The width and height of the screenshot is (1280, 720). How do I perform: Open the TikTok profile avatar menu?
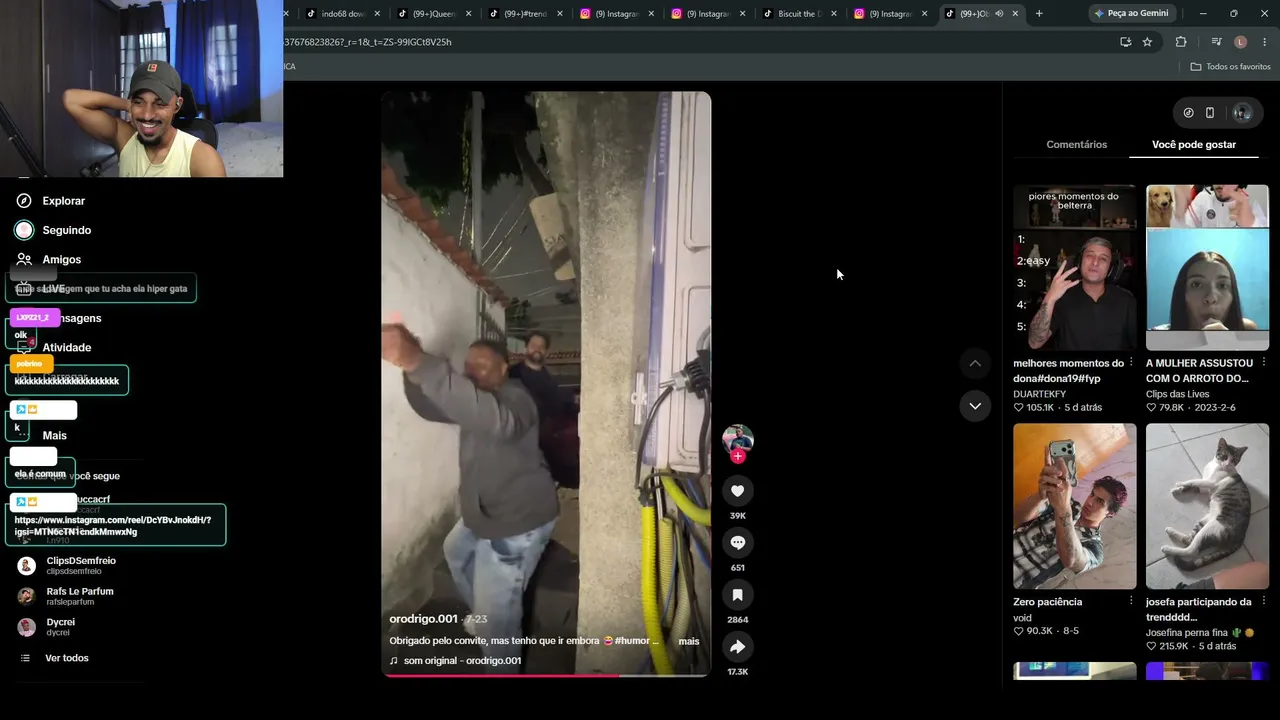coord(1242,113)
